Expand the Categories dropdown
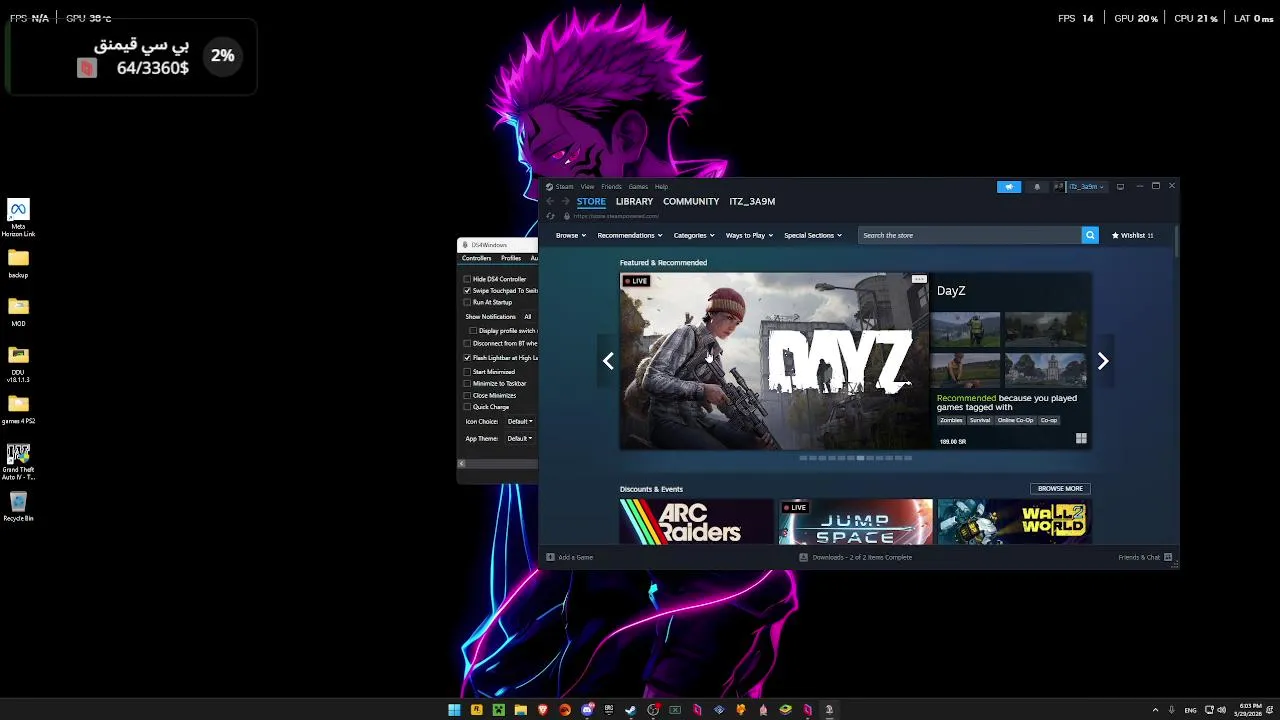Viewport: 1280px width, 720px height. coord(694,236)
